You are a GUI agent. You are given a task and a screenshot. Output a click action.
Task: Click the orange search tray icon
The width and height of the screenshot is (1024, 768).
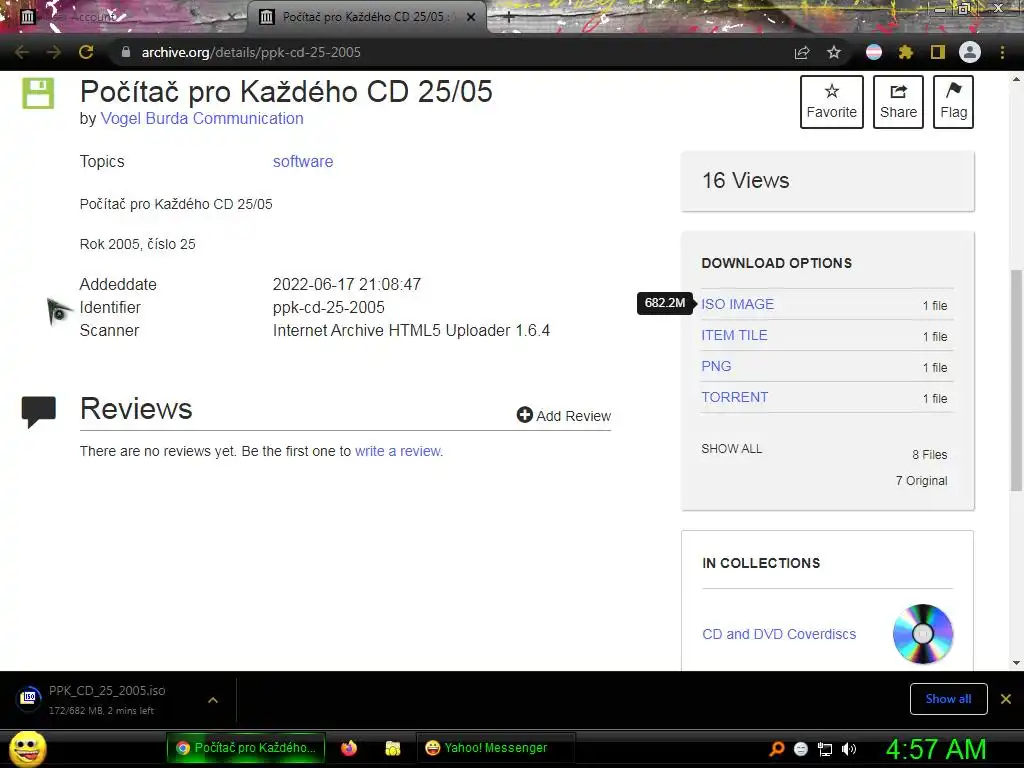click(x=776, y=749)
